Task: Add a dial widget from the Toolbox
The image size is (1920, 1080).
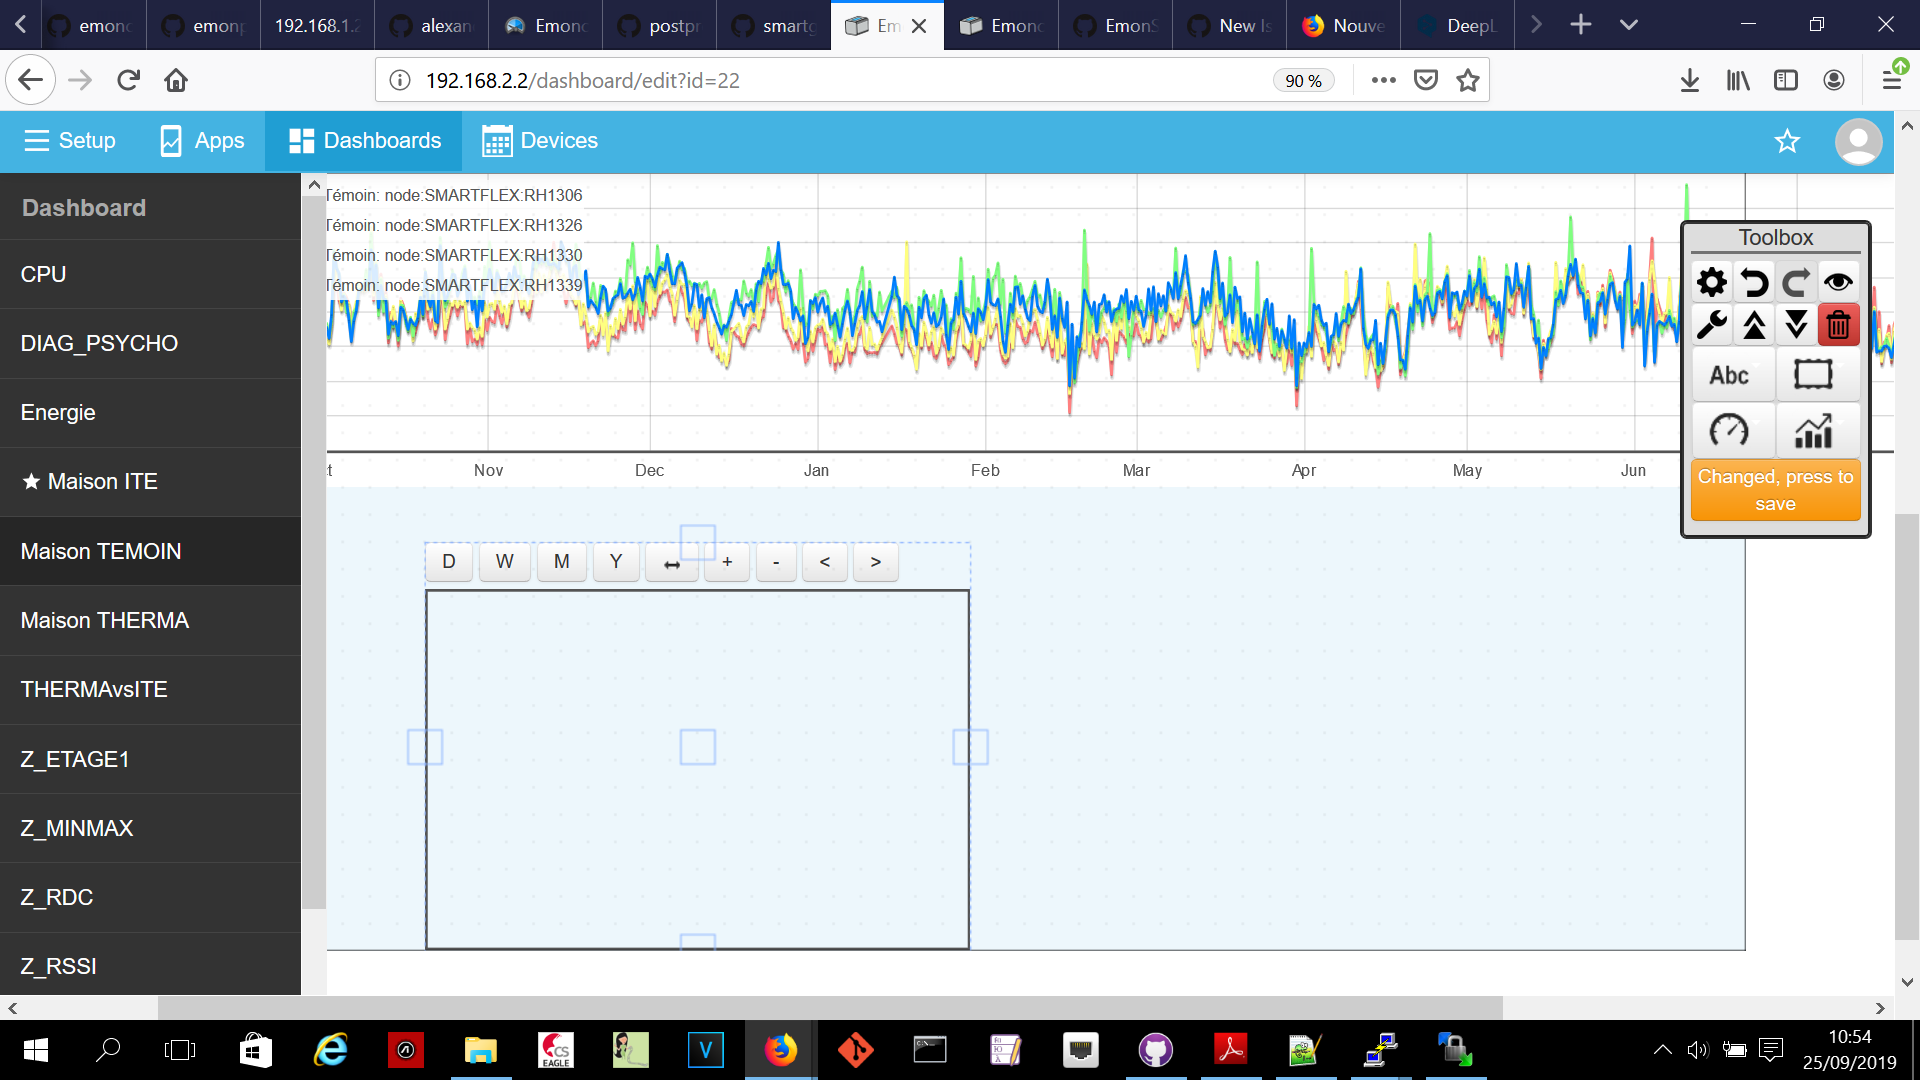Action: 1731,430
